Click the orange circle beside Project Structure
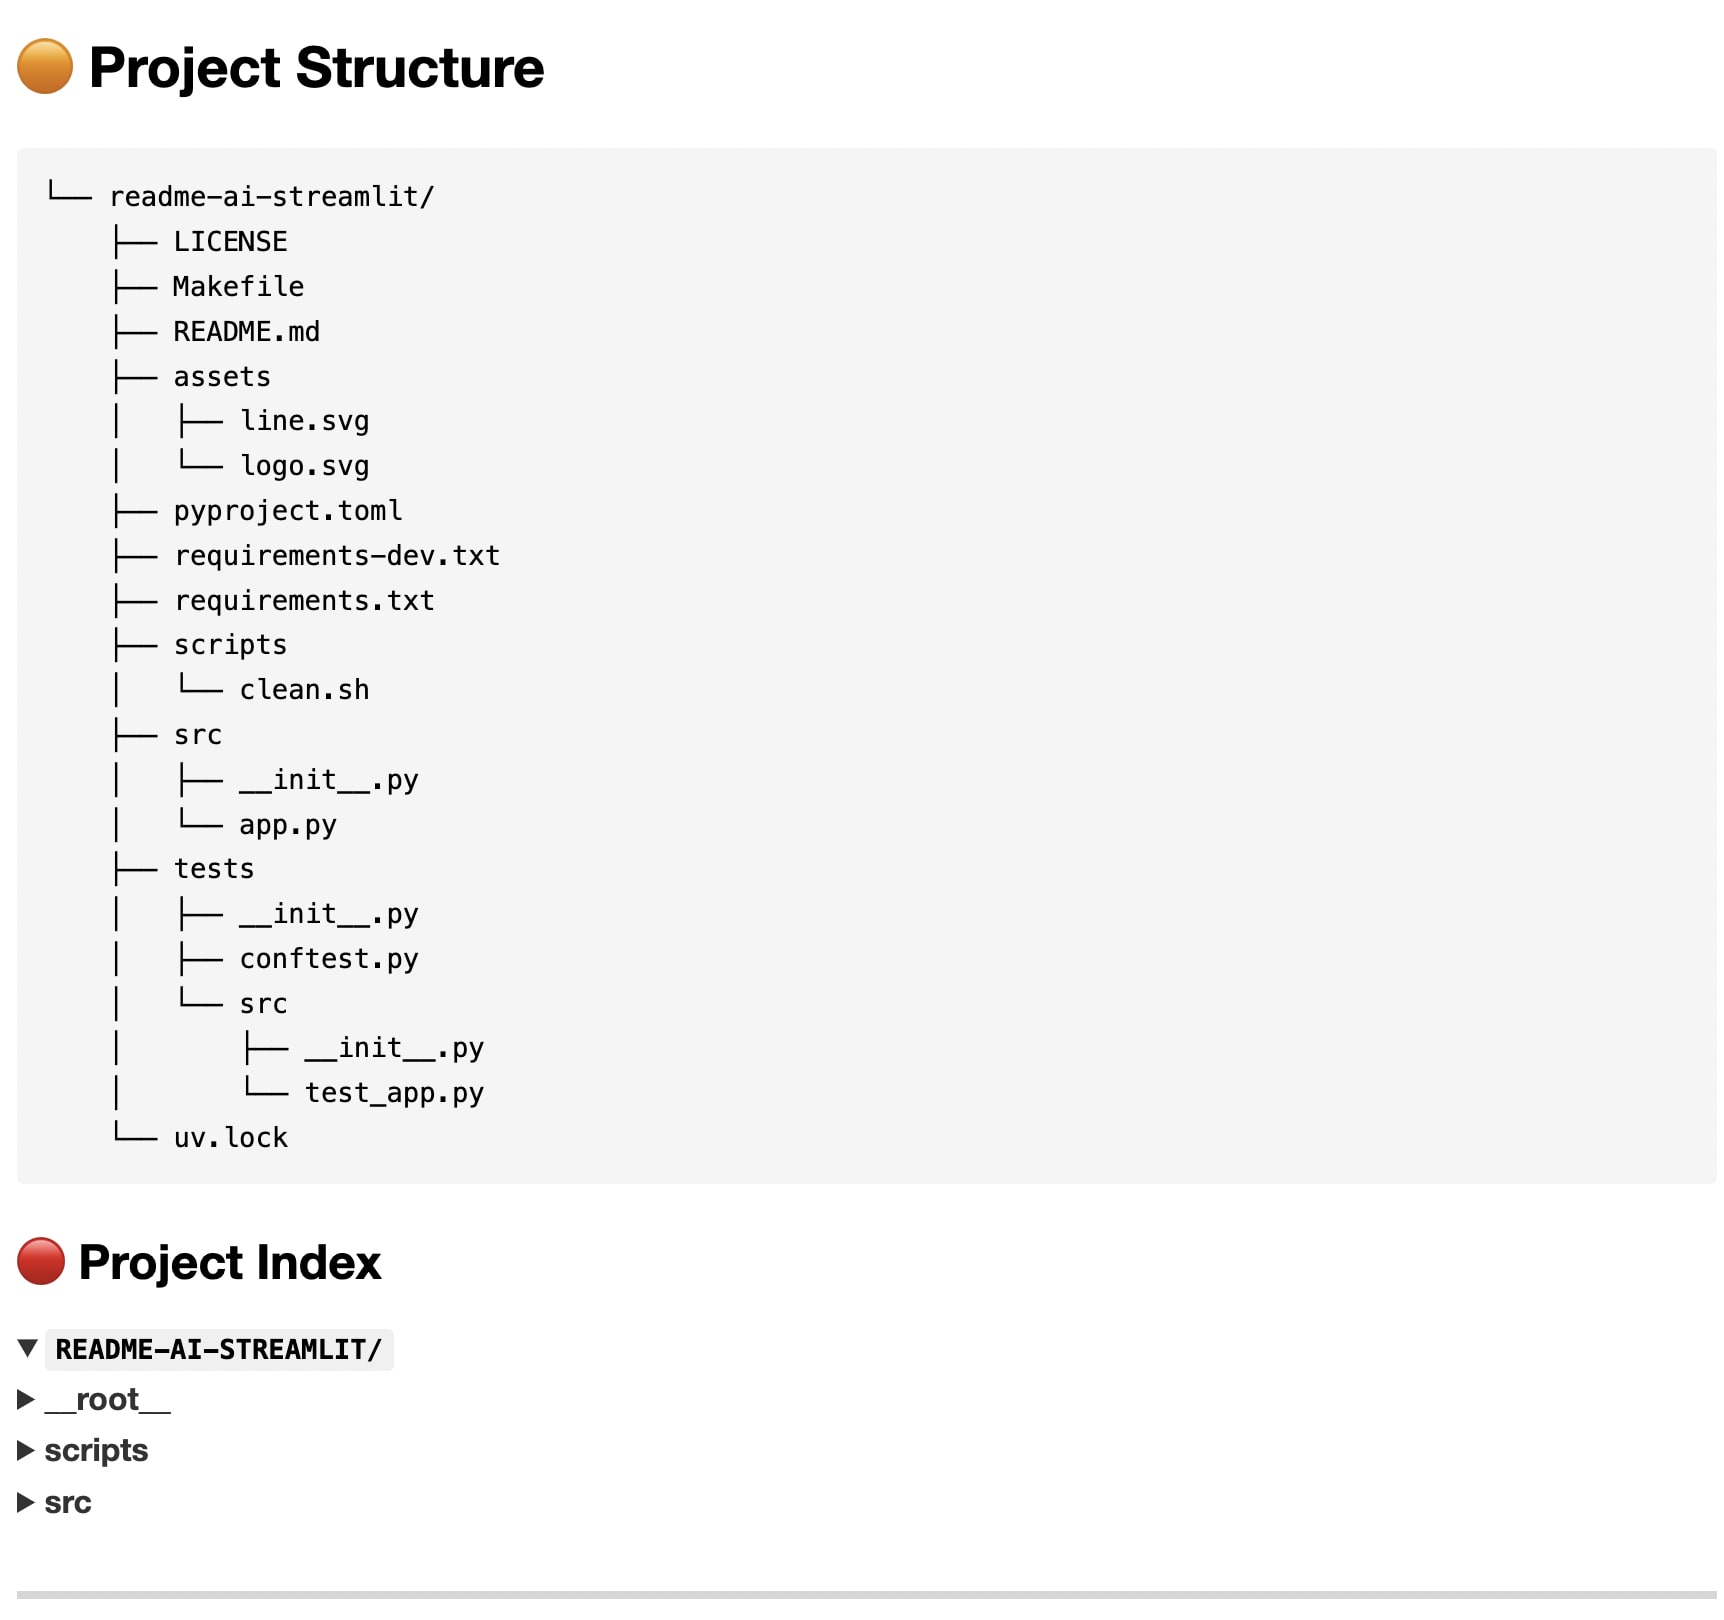Image resolution: width=1724 pixels, height=1620 pixels. pyautogui.click(x=45, y=67)
